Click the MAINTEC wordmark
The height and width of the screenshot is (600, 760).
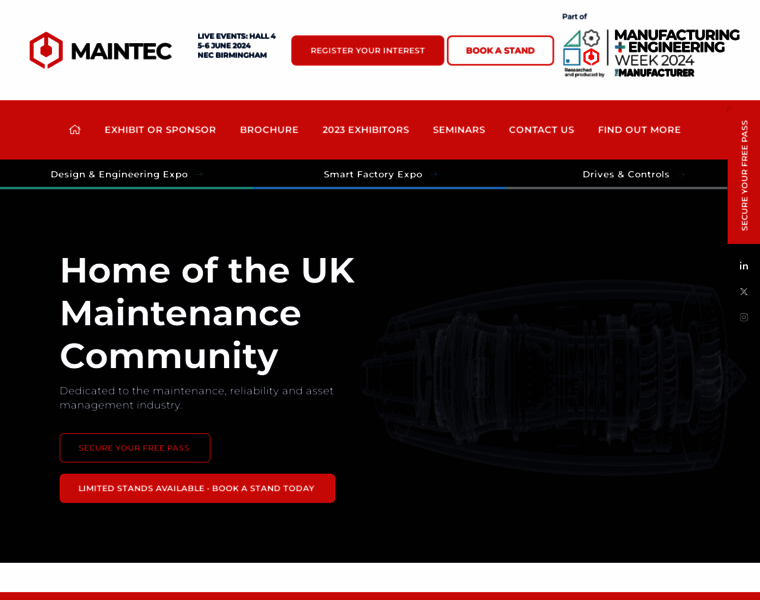(x=121, y=51)
